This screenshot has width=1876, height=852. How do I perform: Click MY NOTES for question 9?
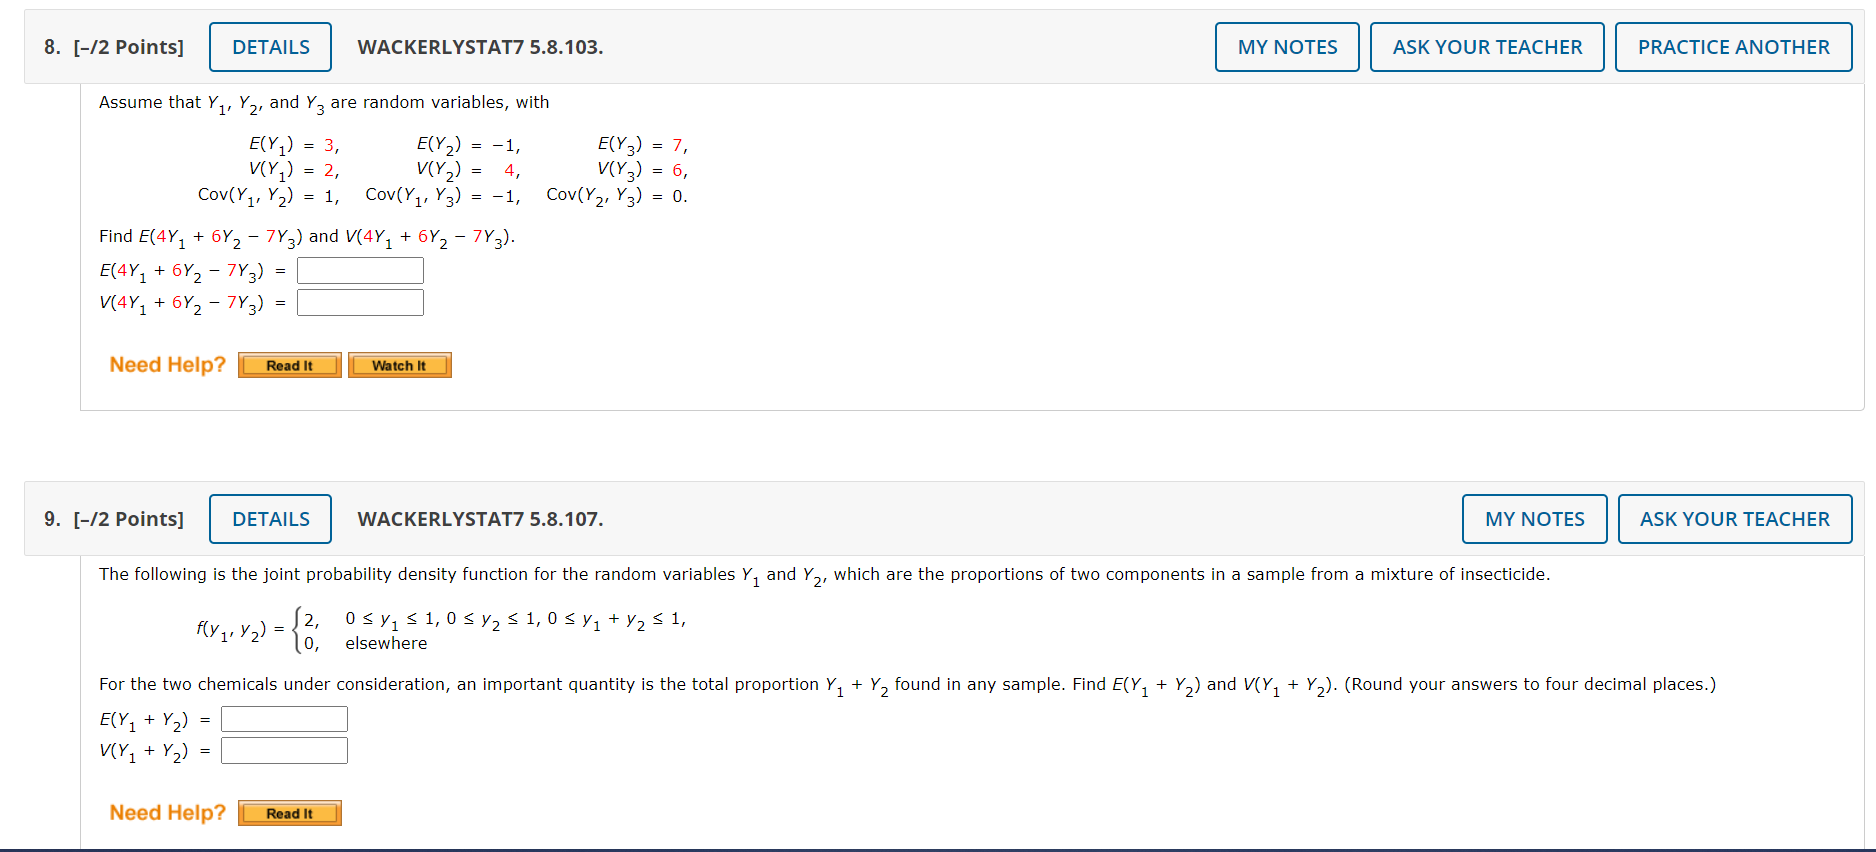click(1534, 518)
